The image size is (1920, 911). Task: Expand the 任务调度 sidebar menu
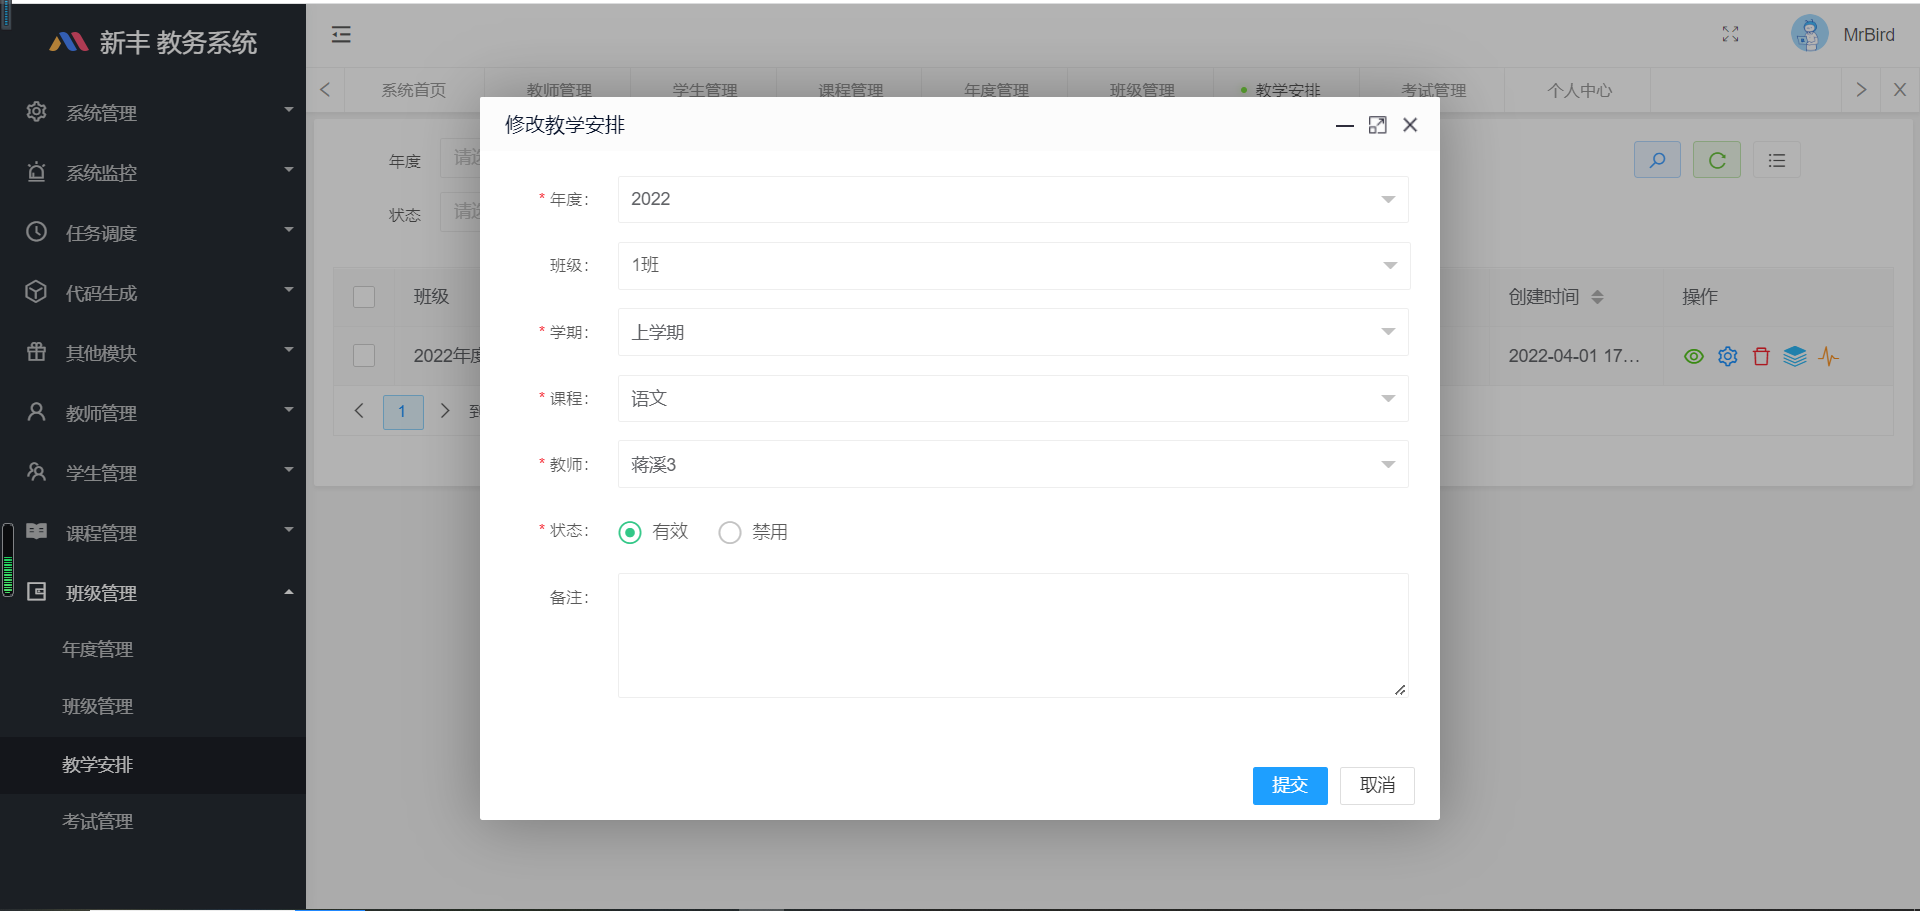pos(153,232)
